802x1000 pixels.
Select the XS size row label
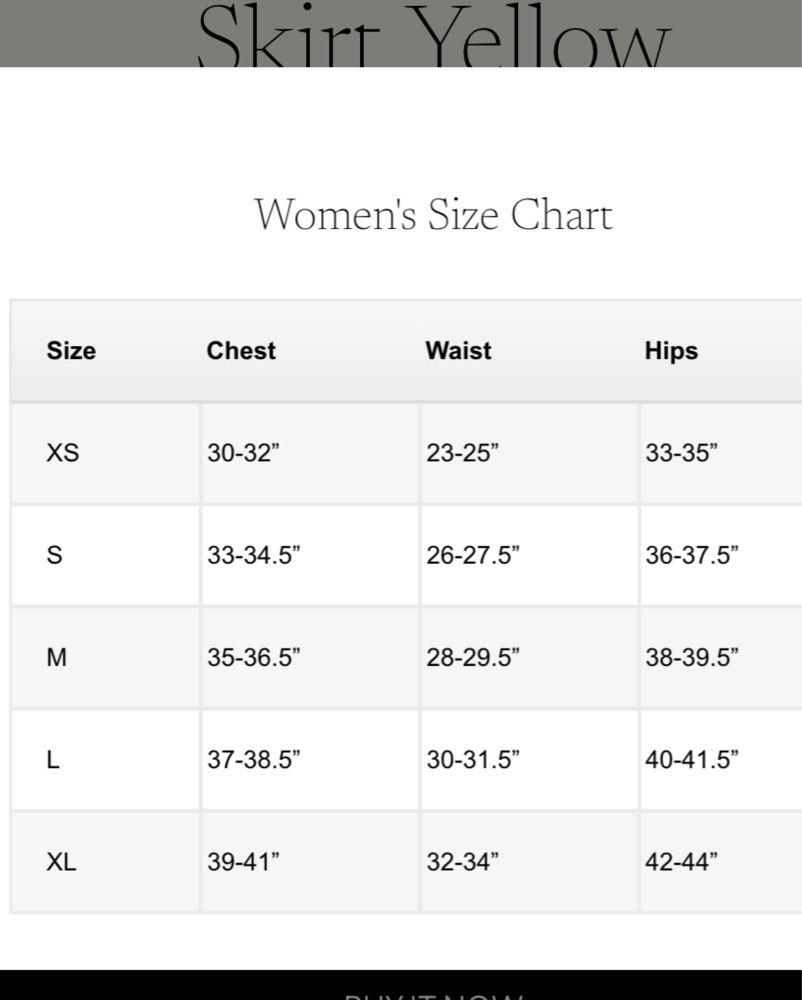click(x=62, y=453)
